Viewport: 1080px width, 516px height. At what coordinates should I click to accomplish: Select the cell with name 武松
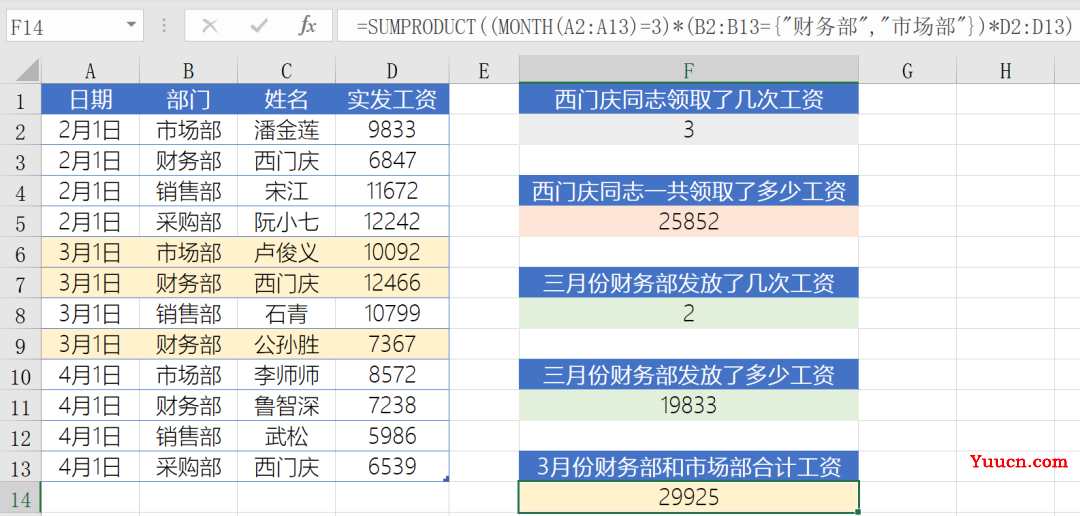tap(287, 436)
